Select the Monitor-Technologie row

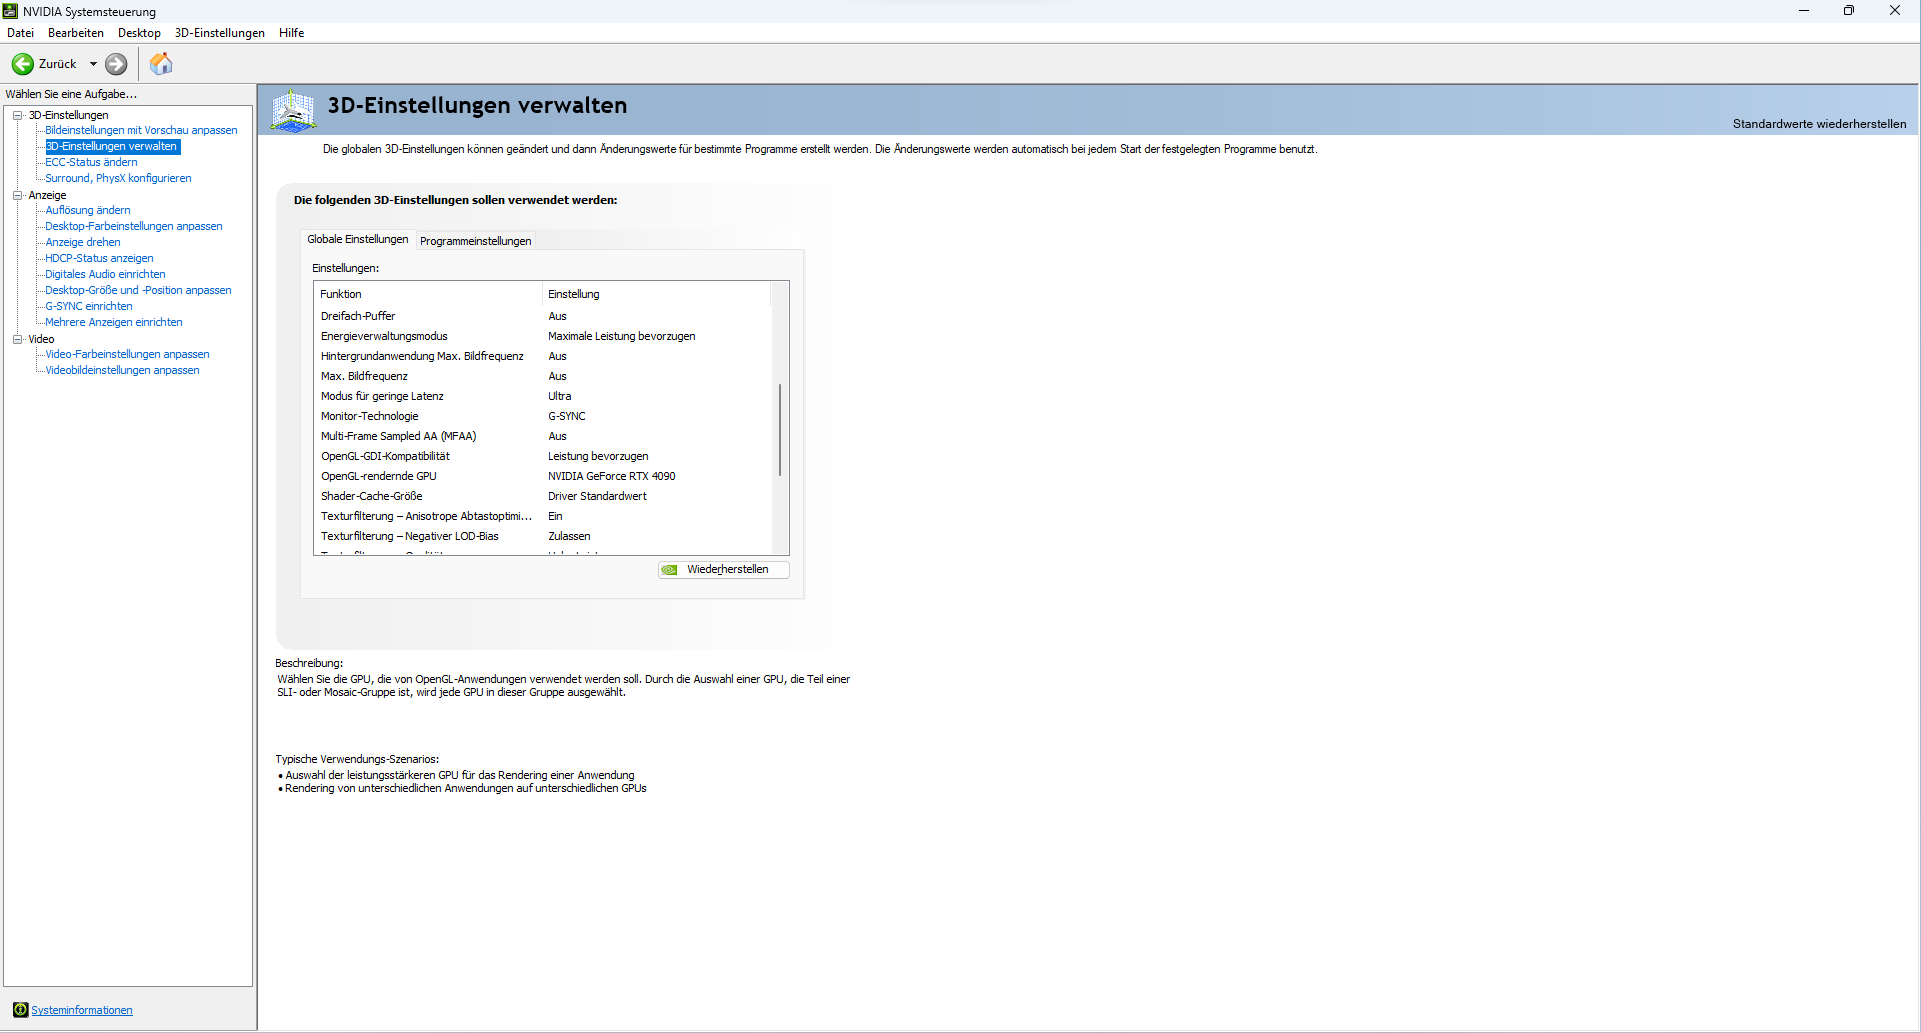[x=542, y=416]
